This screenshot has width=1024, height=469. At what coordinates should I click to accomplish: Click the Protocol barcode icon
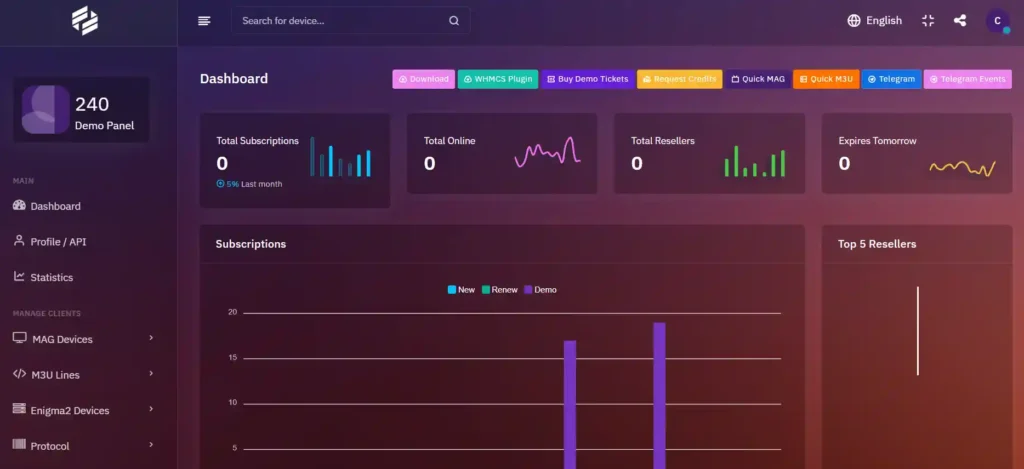coord(19,445)
